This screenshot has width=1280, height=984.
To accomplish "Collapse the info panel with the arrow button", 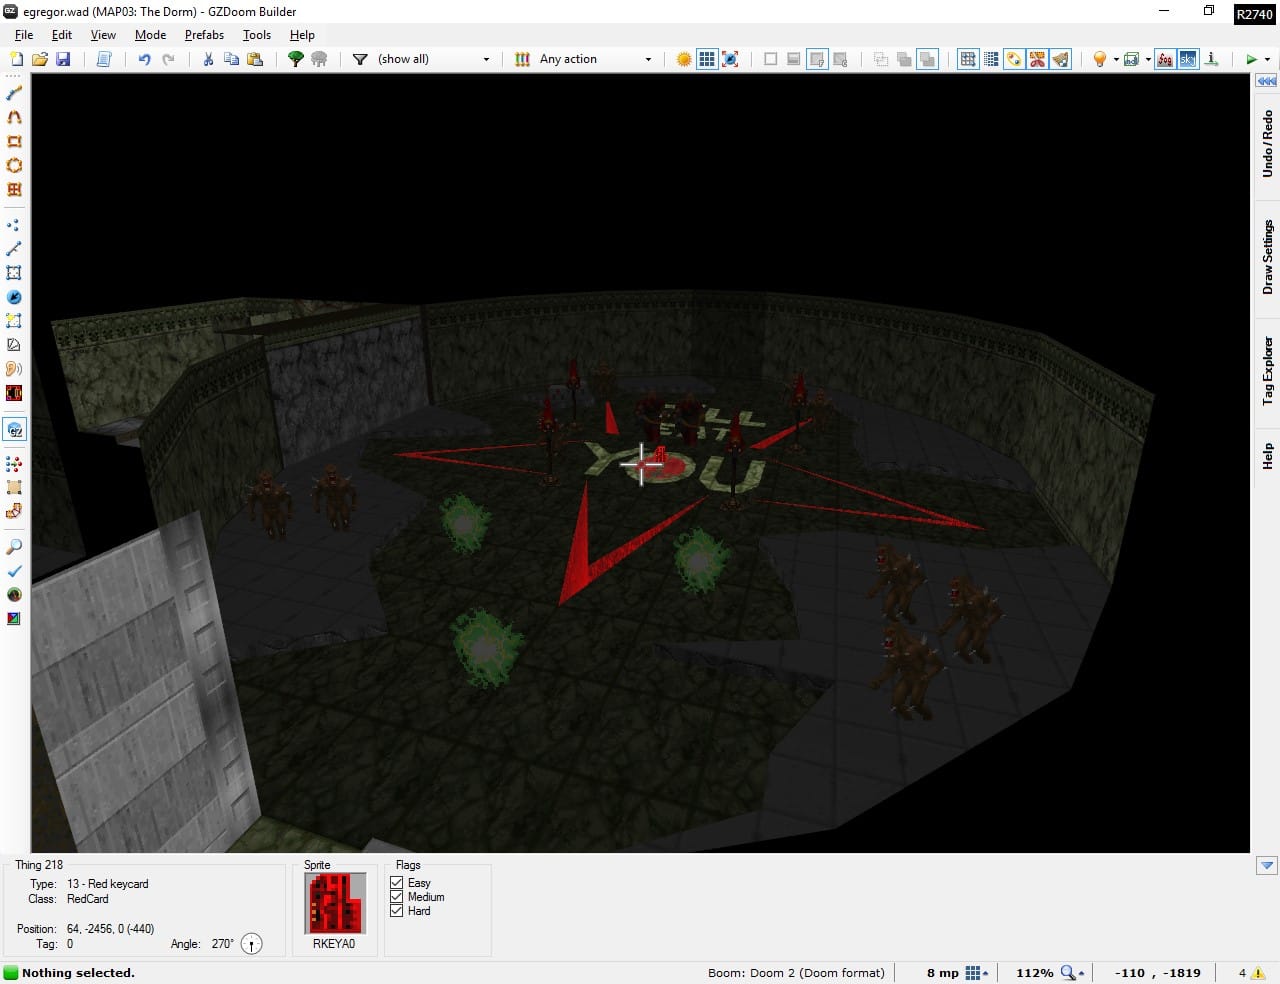I will (1267, 865).
